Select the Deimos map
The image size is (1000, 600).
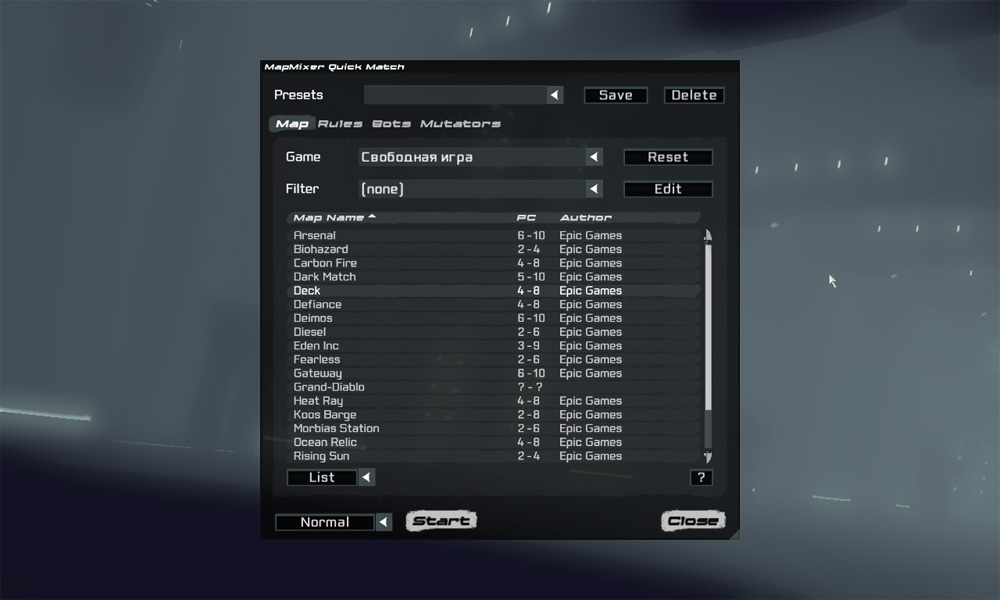494,318
